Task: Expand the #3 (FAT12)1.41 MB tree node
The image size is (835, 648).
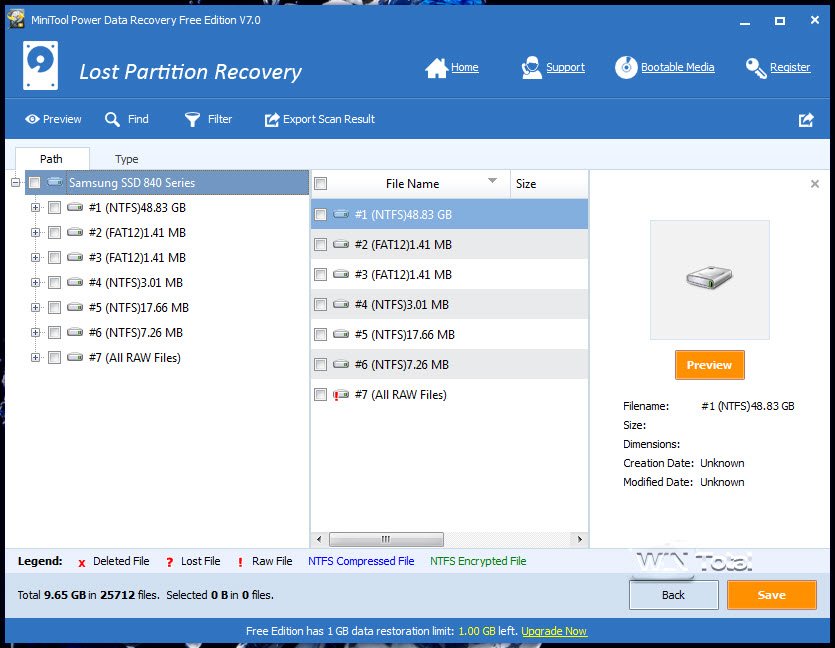Action: click(x=35, y=258)
